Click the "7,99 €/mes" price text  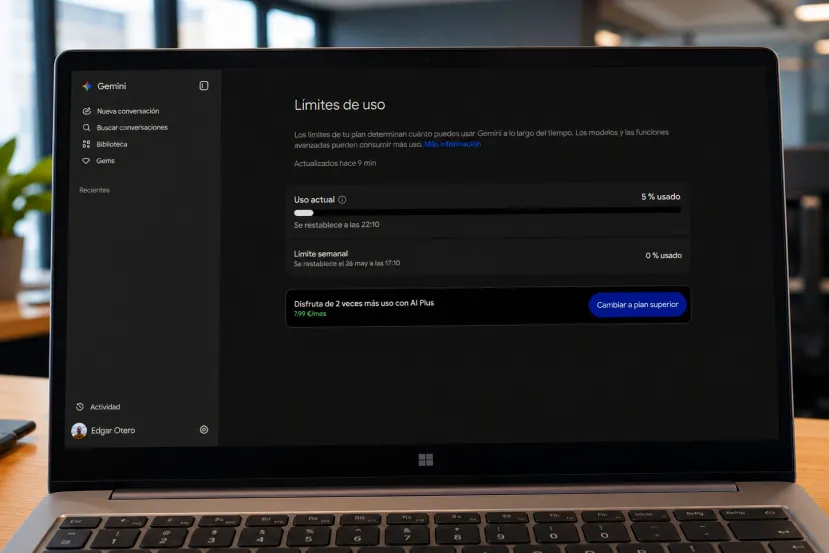click(310, 314)
